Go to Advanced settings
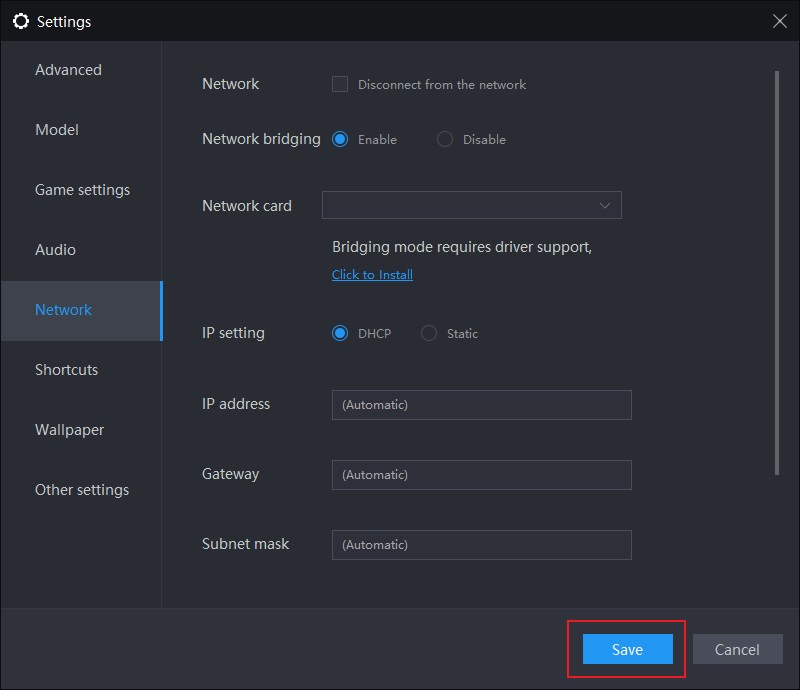 pyautogui.click(x=68, y=70)
